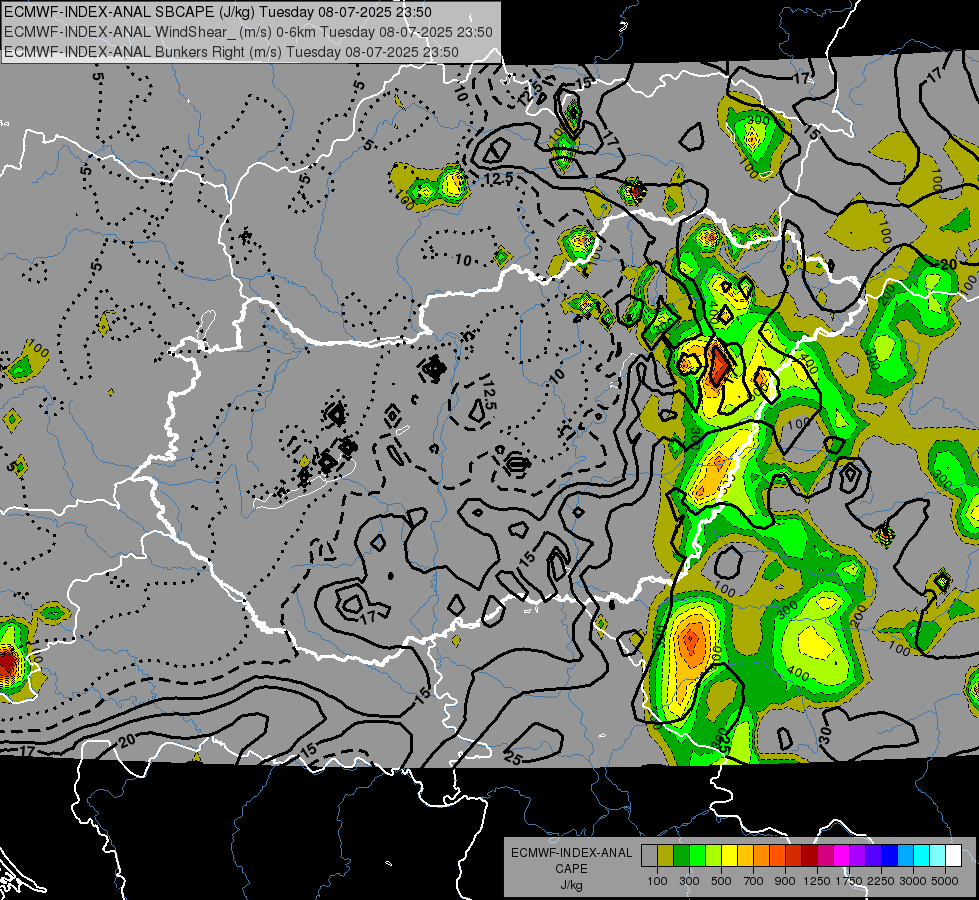Click the ECMWF-INDEX-ANAL legend heading
Image resolution: width=979 pixels, height=900 pixels.
(571, 853)
